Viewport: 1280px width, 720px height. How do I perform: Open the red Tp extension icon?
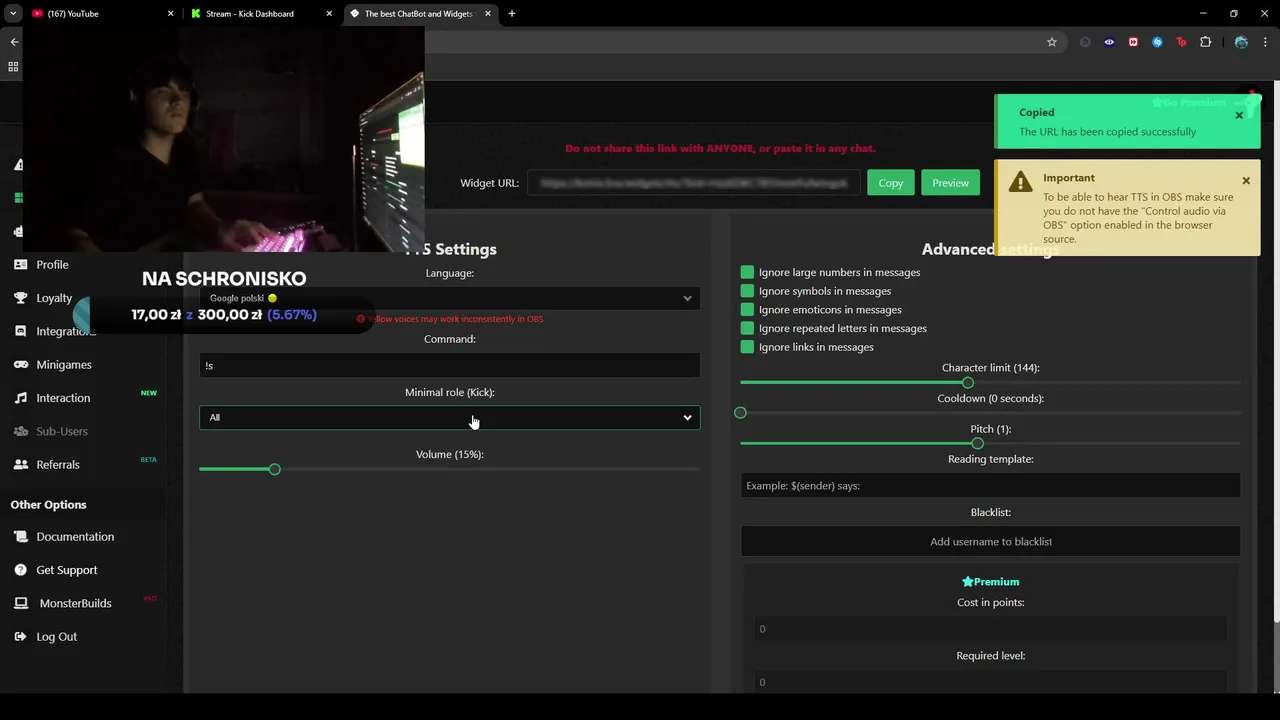coord(1181,42)
